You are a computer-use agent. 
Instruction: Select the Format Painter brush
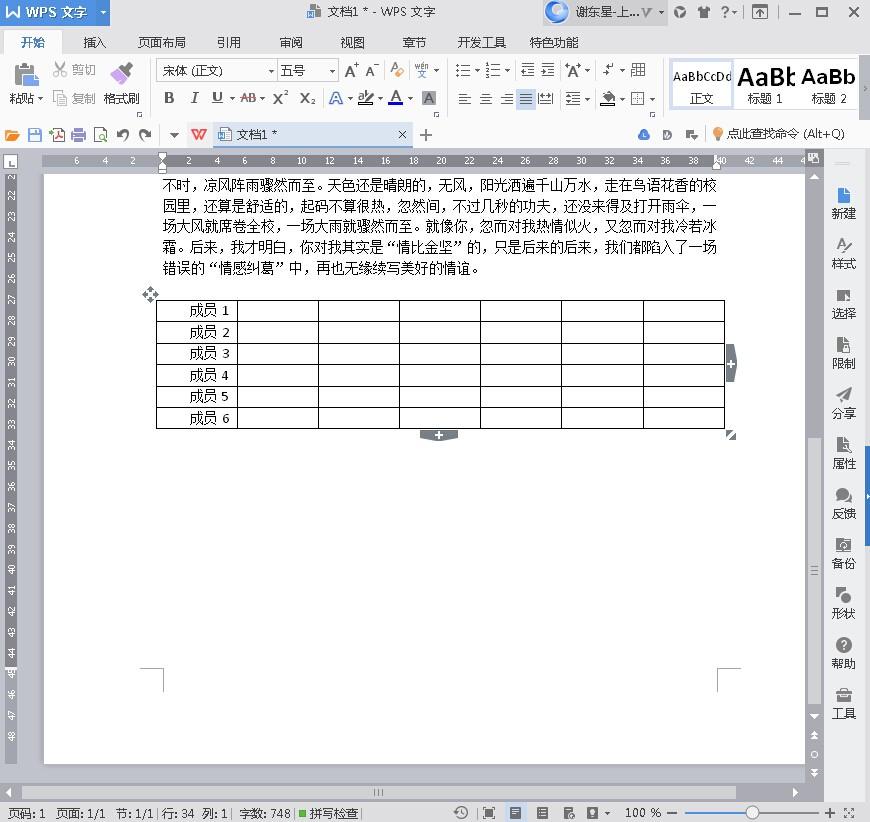[121, 74]
